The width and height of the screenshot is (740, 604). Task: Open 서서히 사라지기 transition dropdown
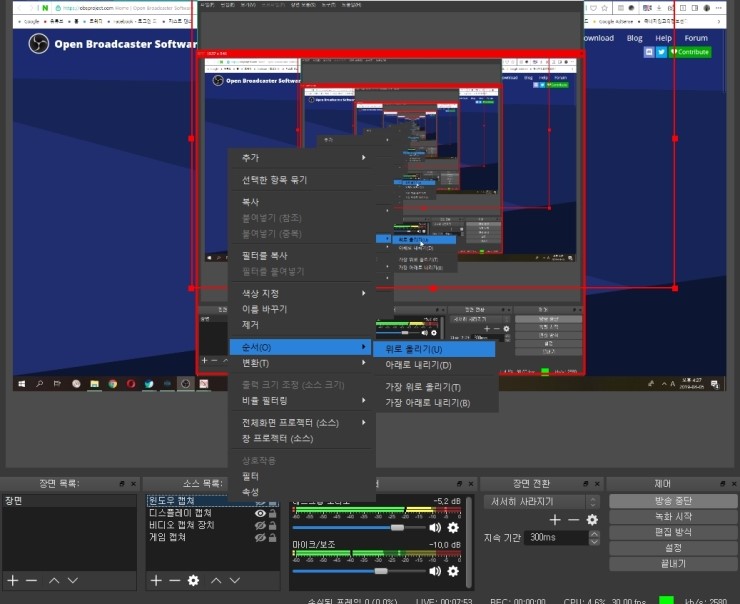click(x=542, y=502)
